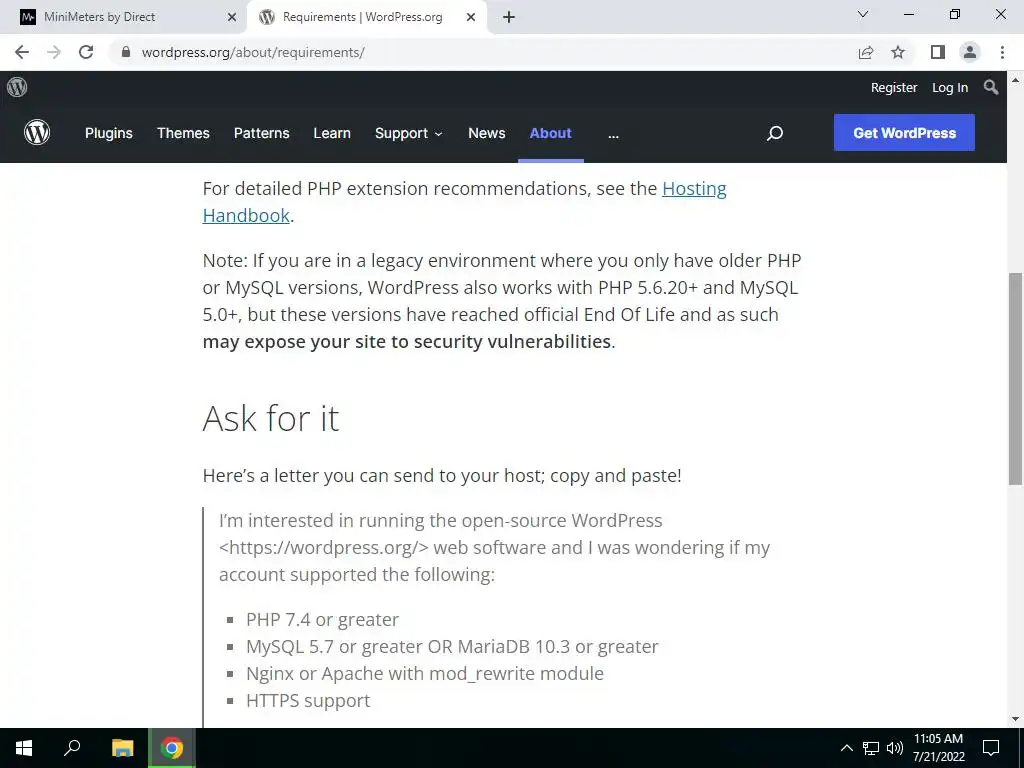
Task: Open the Chrome profile avatar
Action: (970, 52)
